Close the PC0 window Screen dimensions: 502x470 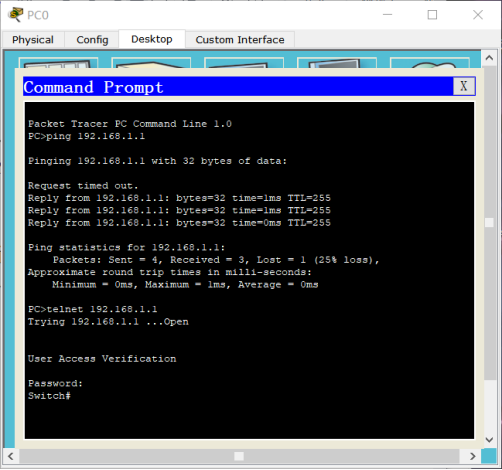[x=478, y=15]
